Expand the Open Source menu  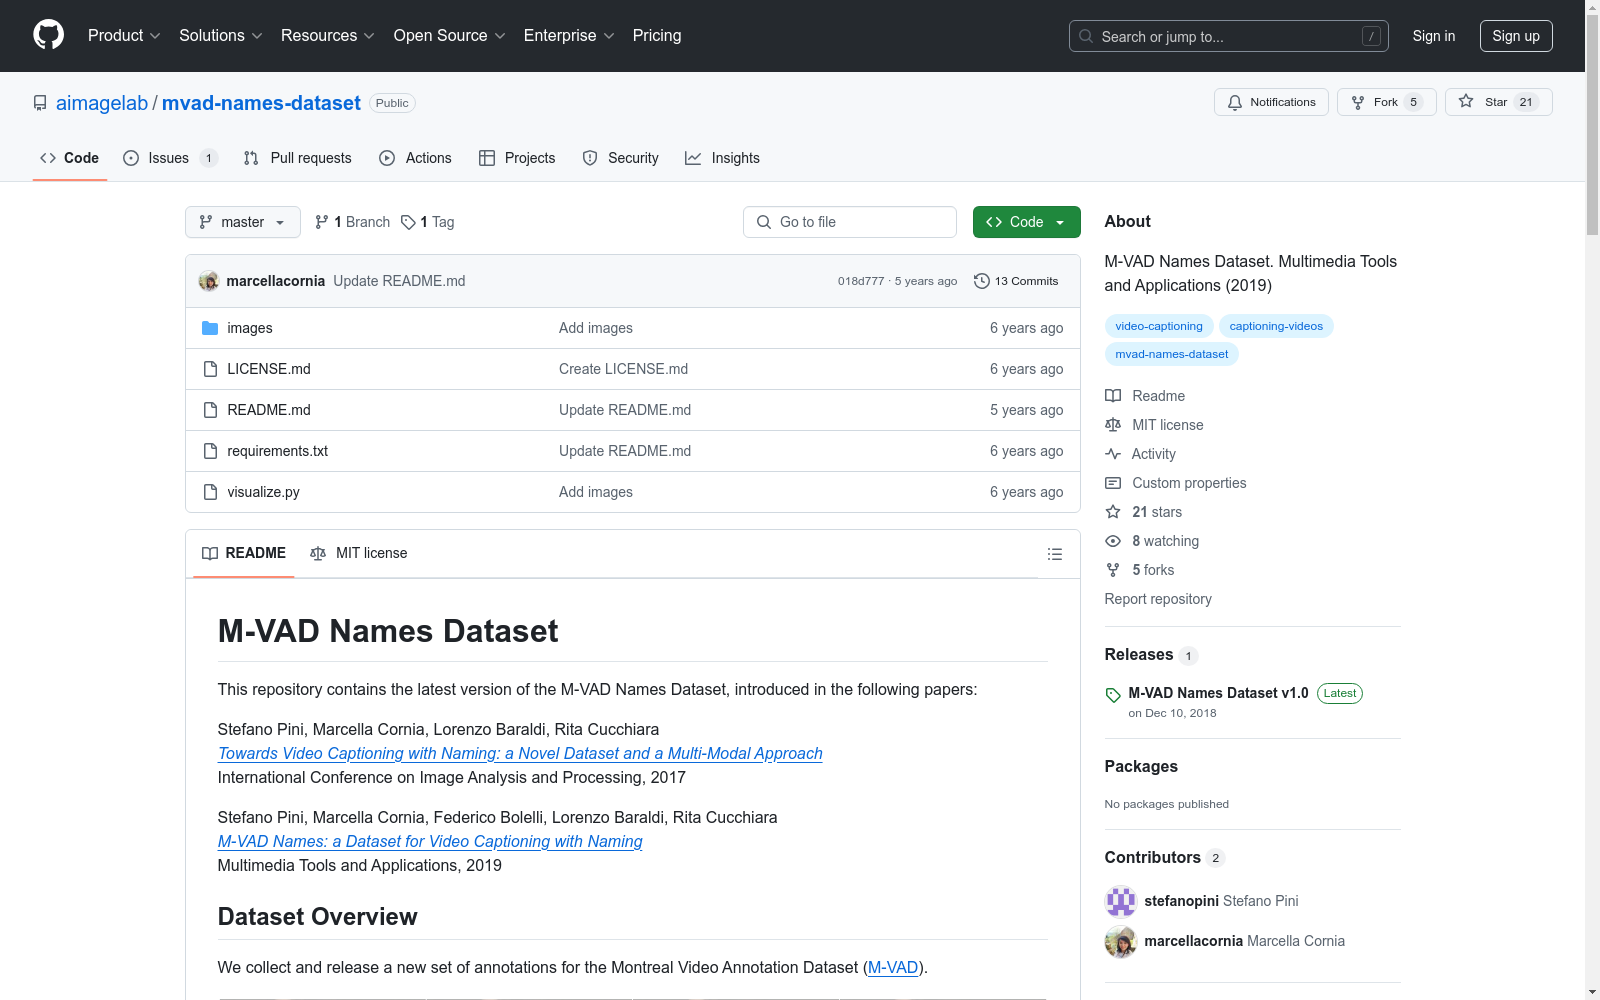(450, 36)
